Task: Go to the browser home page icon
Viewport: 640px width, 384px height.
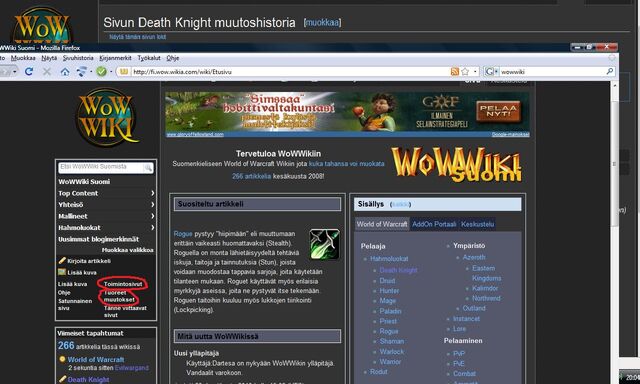Action: point(64,72)
